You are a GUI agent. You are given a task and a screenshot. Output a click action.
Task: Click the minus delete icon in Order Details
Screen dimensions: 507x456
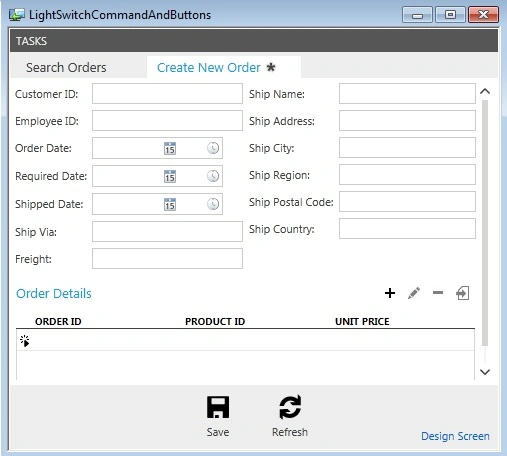[x=438, y=293]
